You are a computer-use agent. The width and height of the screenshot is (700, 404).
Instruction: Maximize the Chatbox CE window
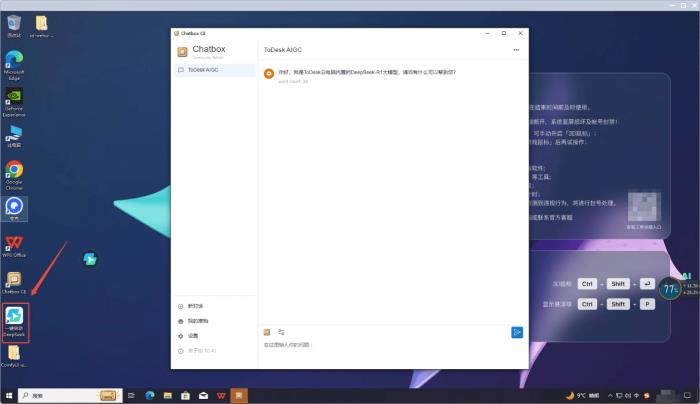[x=504, y=33]
